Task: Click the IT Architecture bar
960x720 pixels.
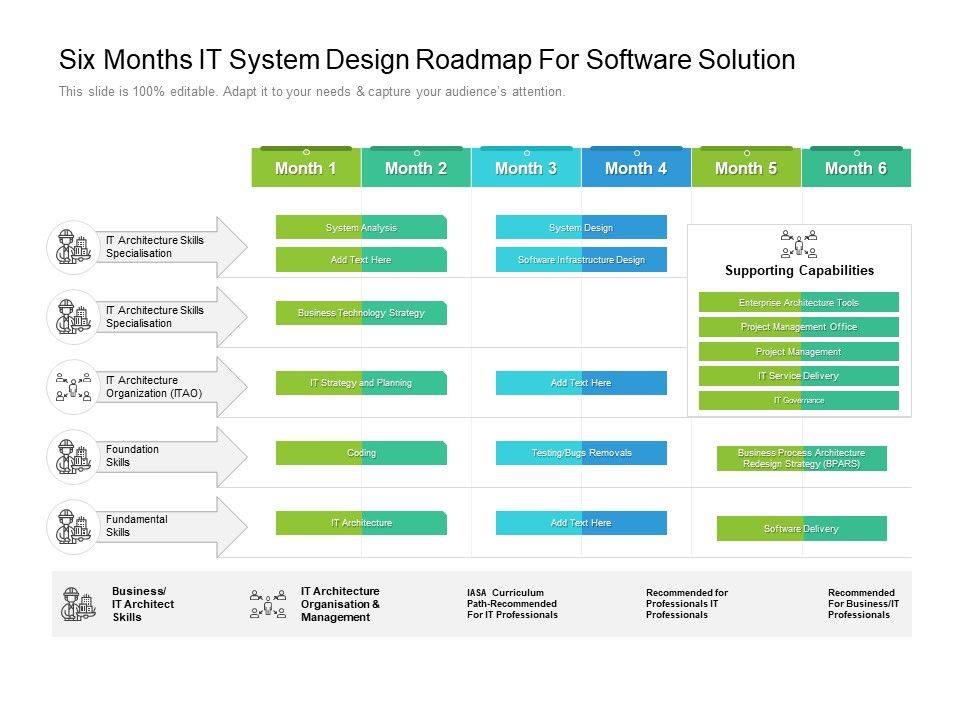Action: tap(361, 523)
